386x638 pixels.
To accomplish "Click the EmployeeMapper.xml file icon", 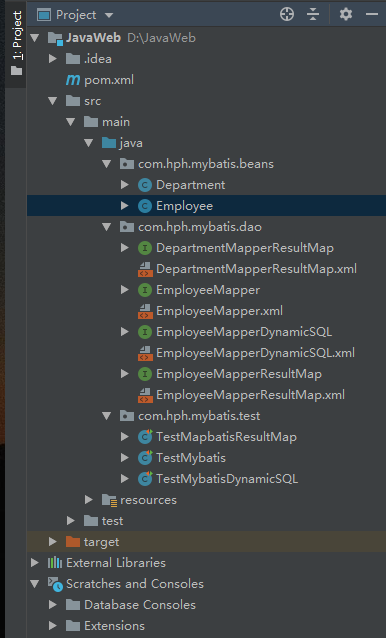I will [145, 311].
